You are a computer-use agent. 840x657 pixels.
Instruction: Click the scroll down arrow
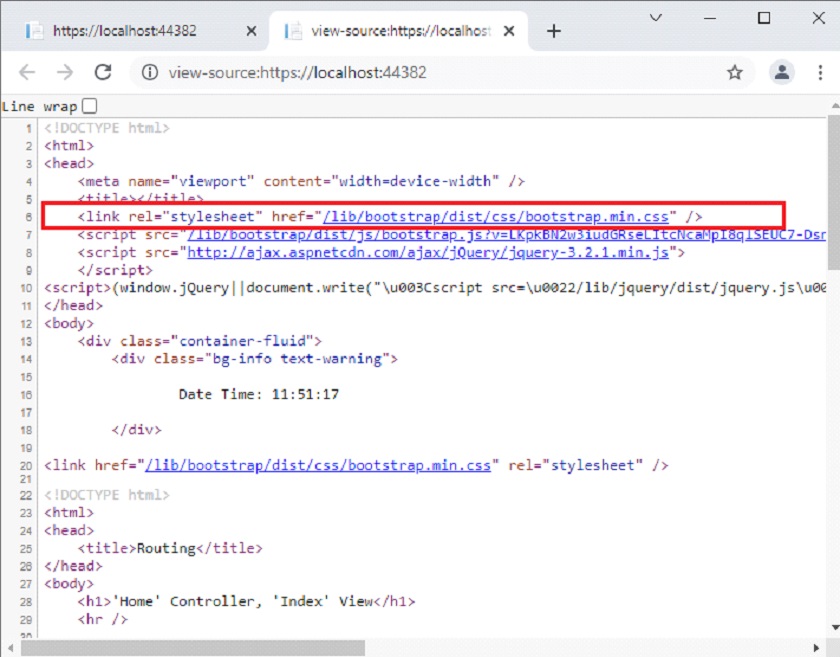click(834, 627)
